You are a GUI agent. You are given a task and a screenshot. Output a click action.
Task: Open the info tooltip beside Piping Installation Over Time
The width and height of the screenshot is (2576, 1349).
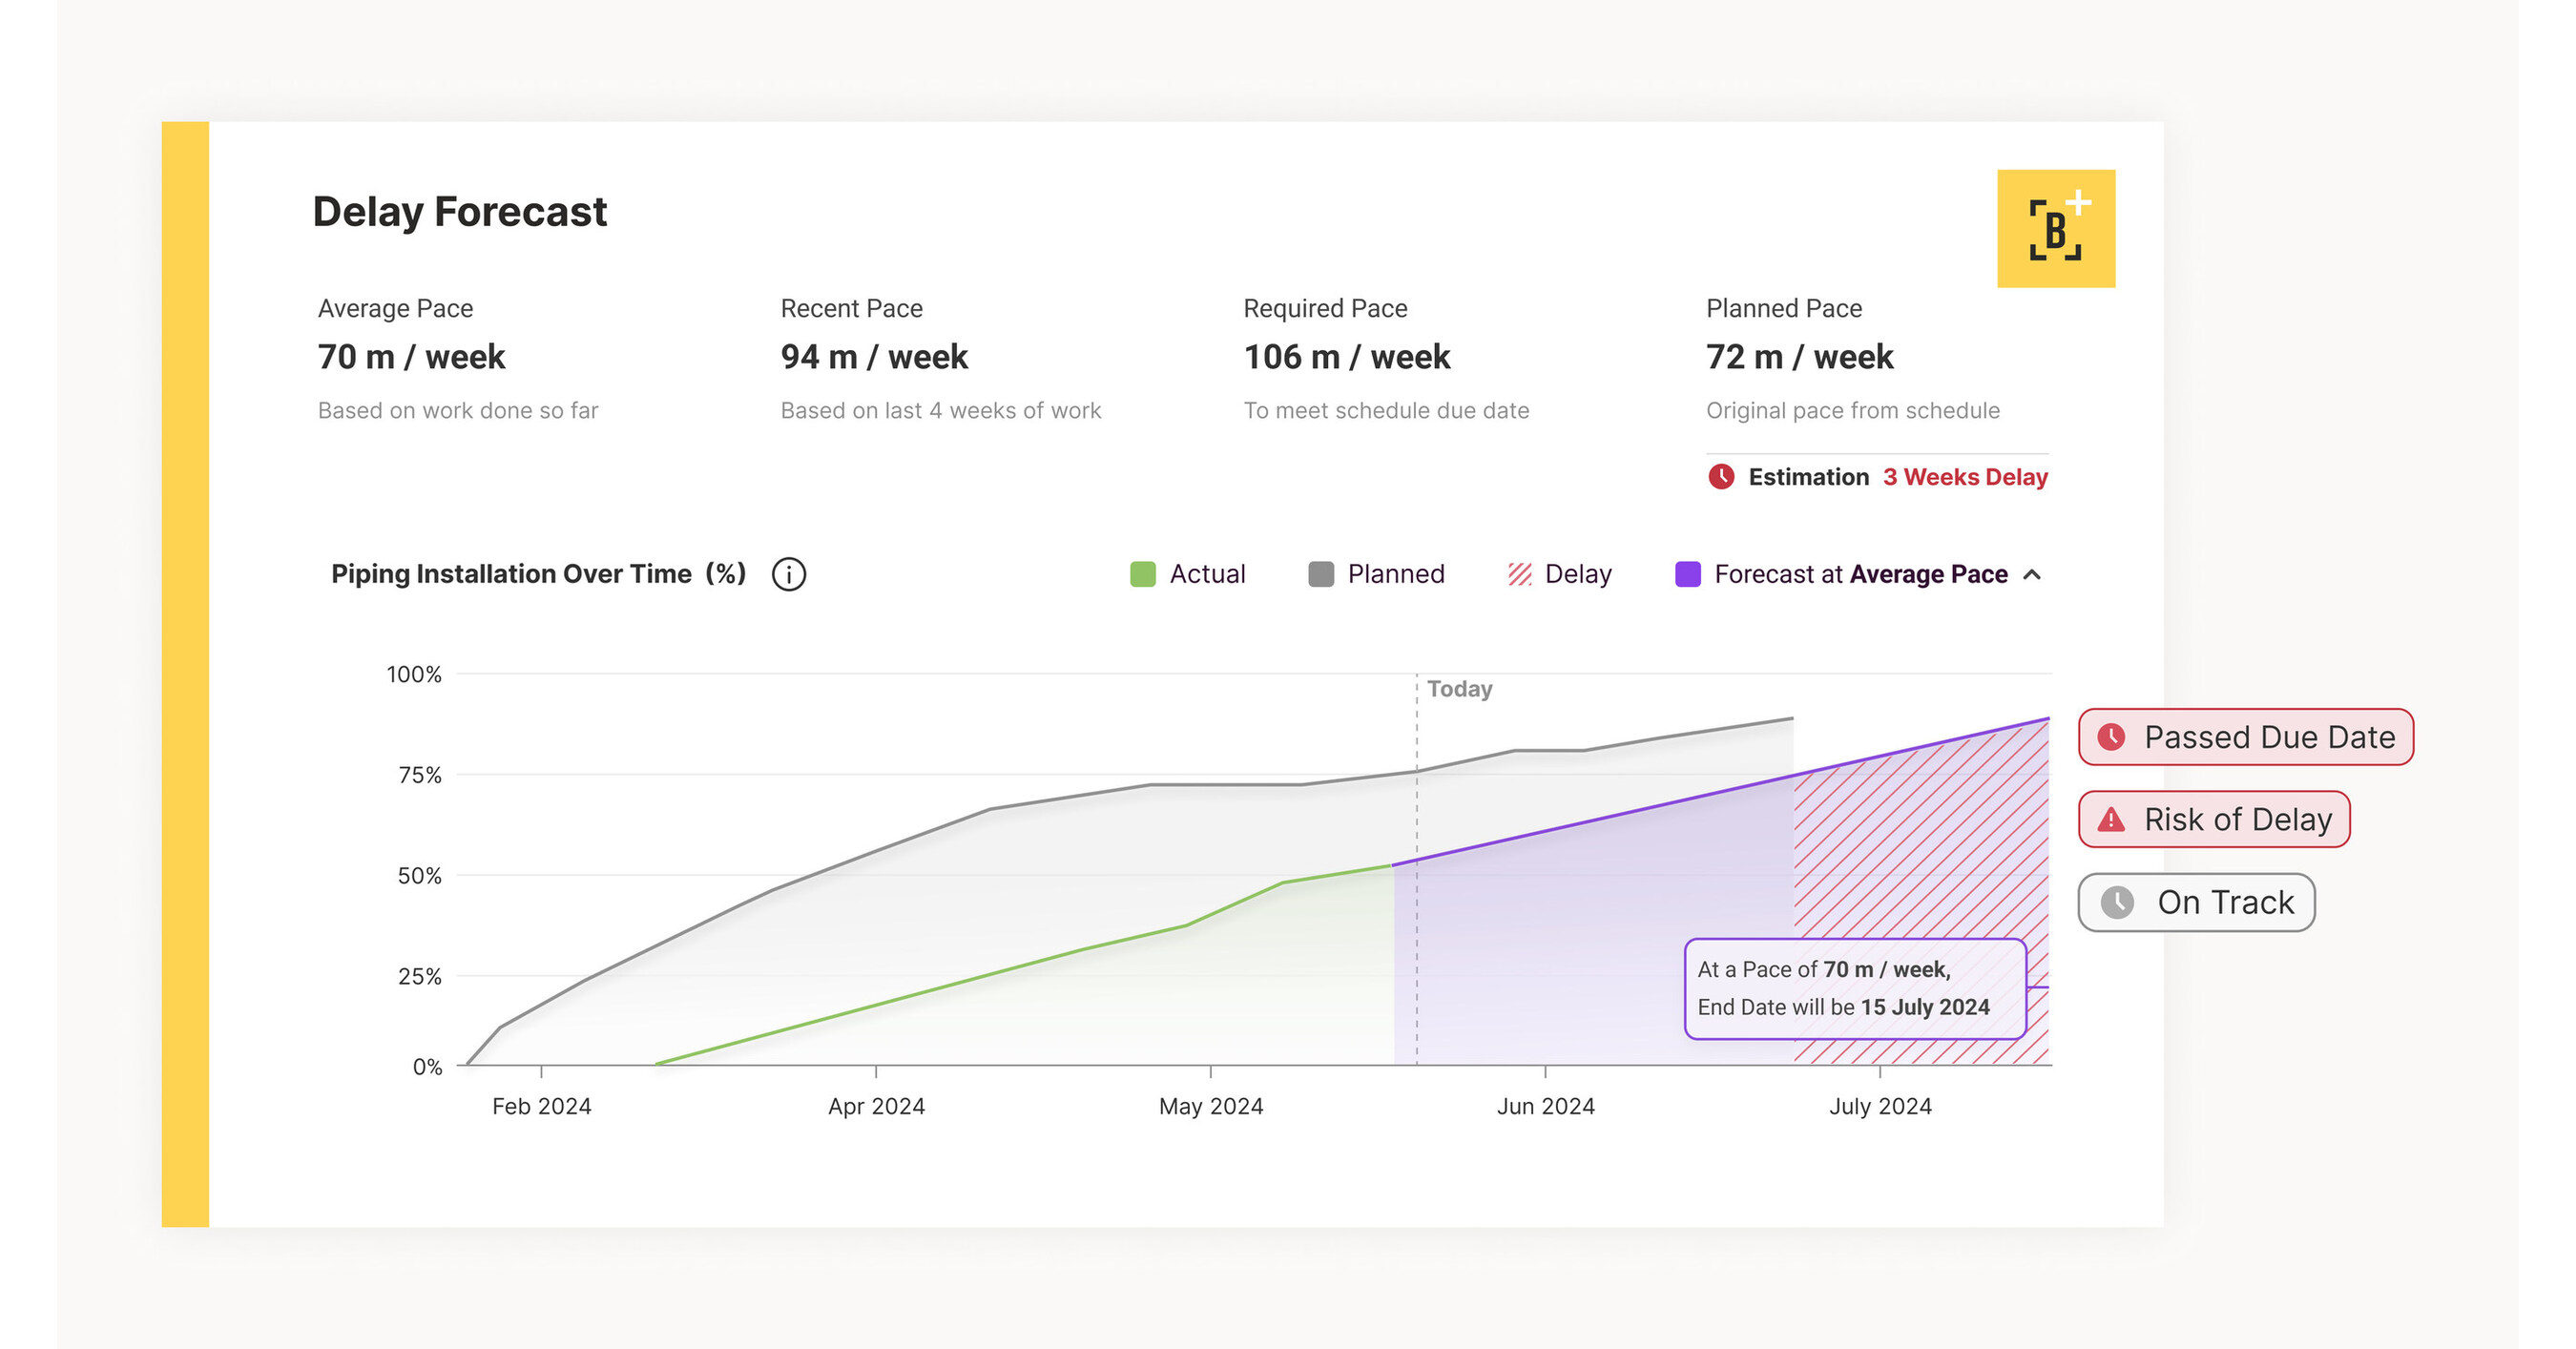[788, 573]
